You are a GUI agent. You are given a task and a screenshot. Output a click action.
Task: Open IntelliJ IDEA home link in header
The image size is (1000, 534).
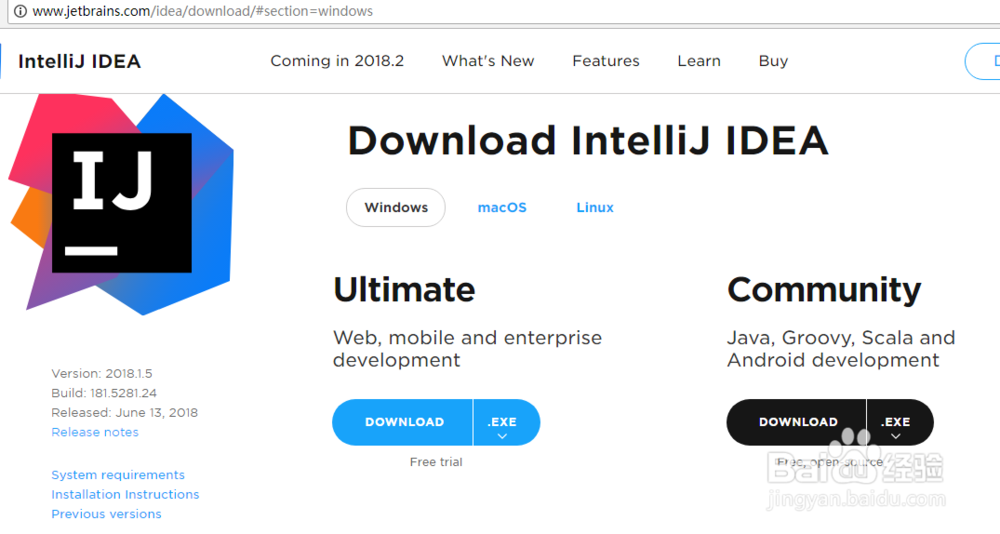tap(79, 61)
